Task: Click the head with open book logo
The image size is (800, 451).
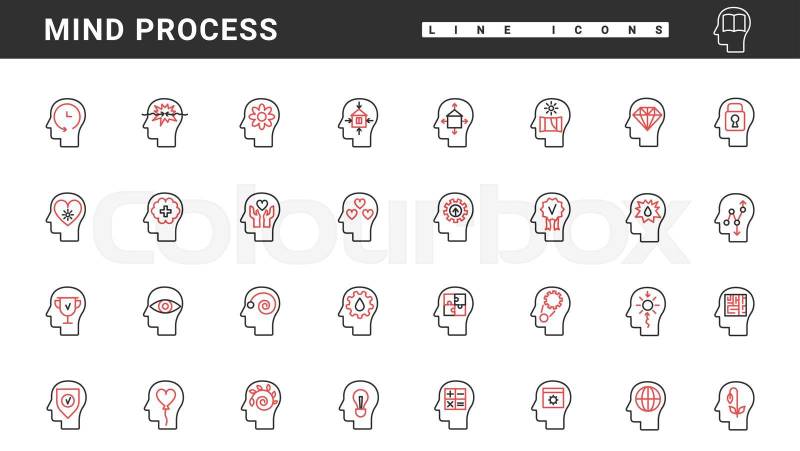Action: pyautogui.click(x=733, y=30)
